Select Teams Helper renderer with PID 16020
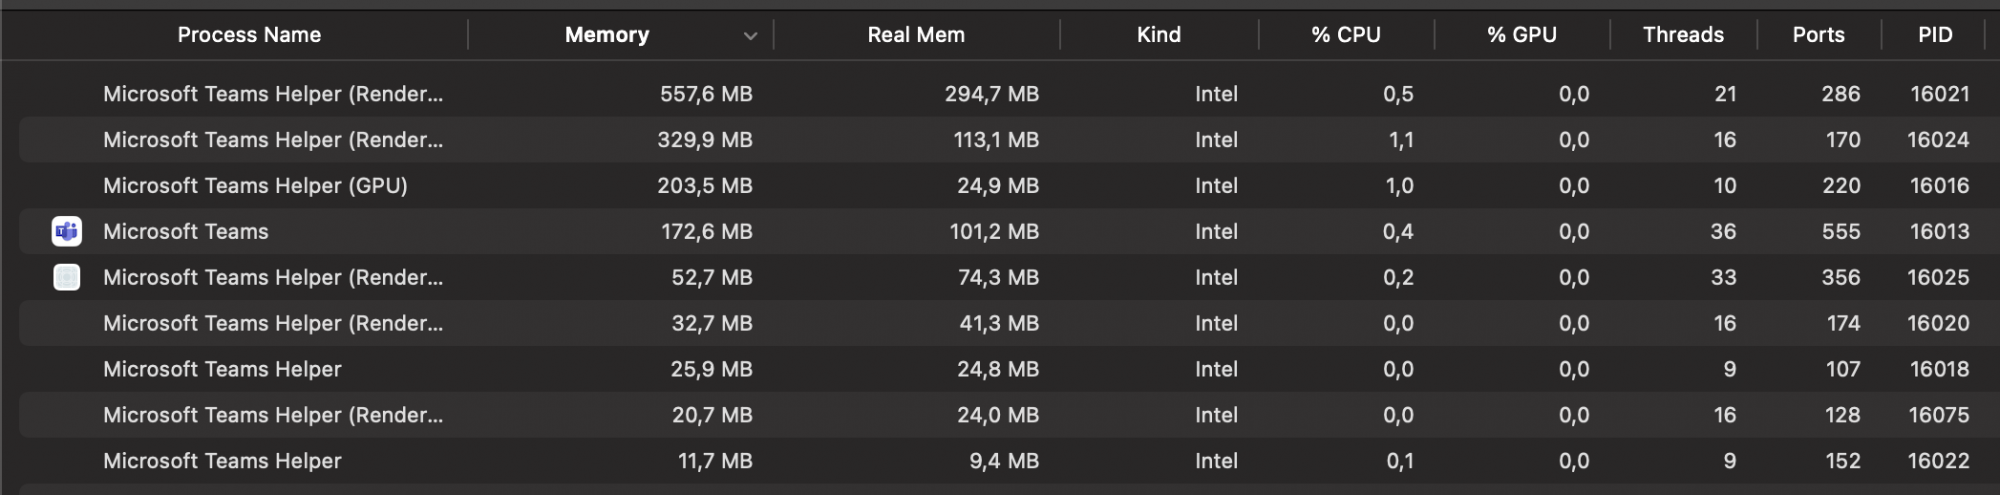This screenshot has width=2000, height=495. [x=273, y=324]
